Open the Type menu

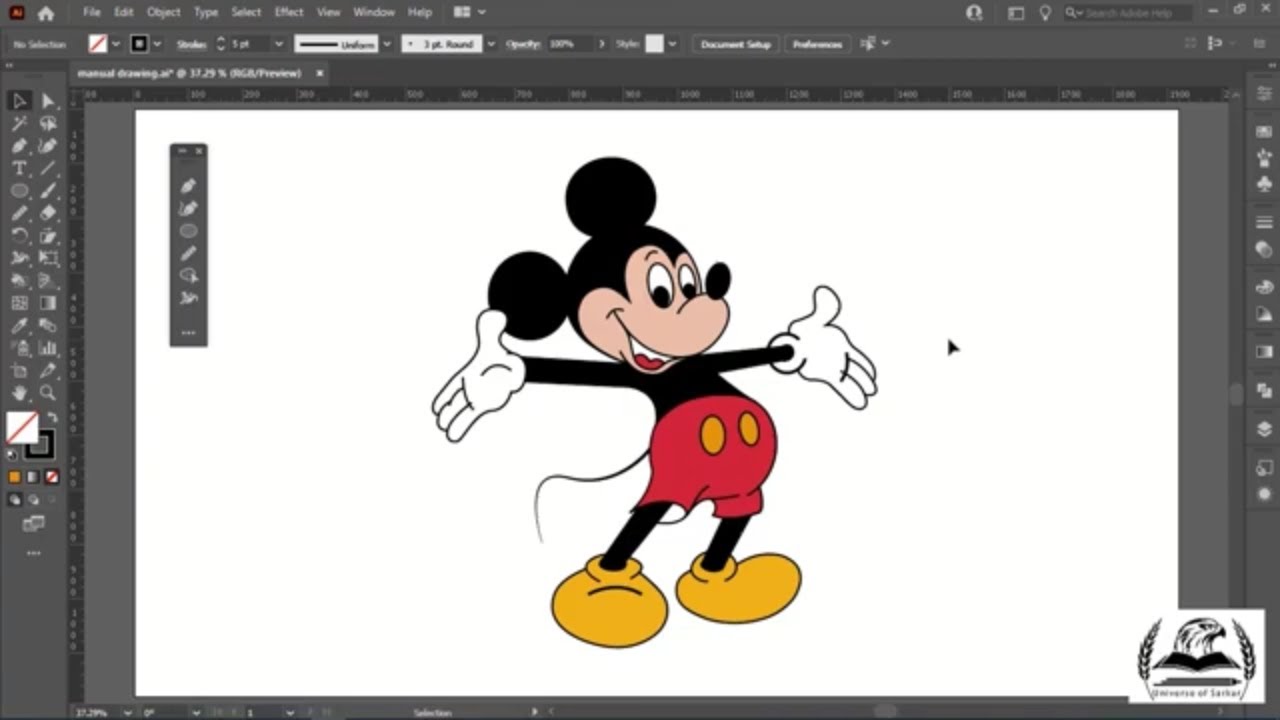tap(206, 12)
